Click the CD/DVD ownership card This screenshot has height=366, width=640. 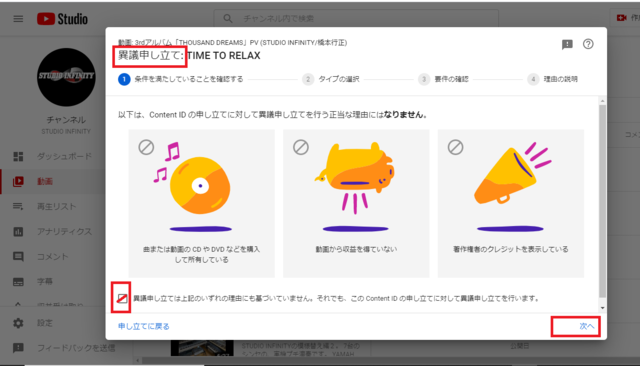click(202, 204)
